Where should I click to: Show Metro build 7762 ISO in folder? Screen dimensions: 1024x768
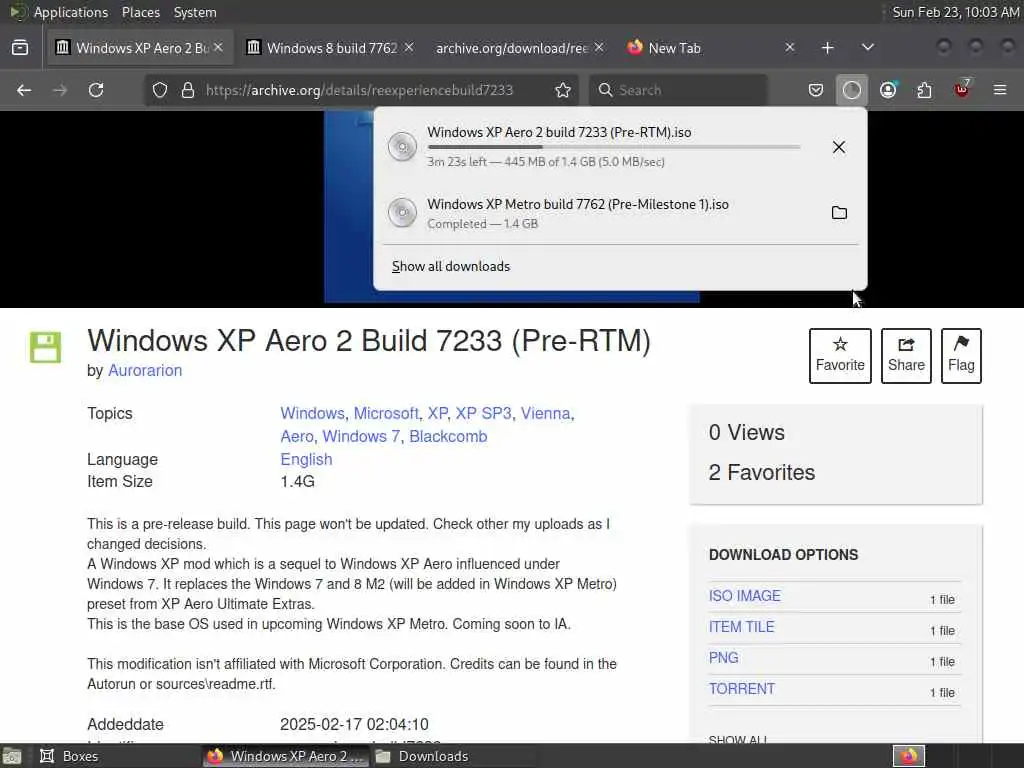[839, 213]
